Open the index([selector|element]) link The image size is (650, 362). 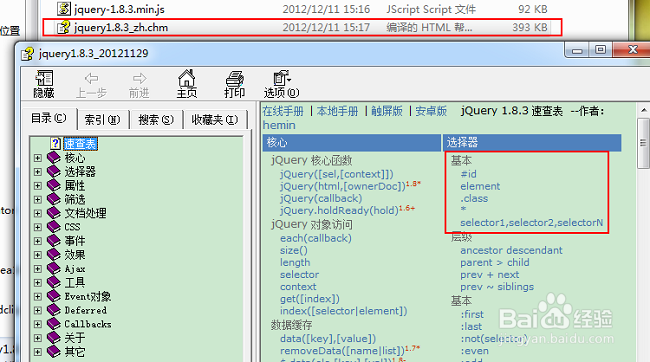point(344,311)
